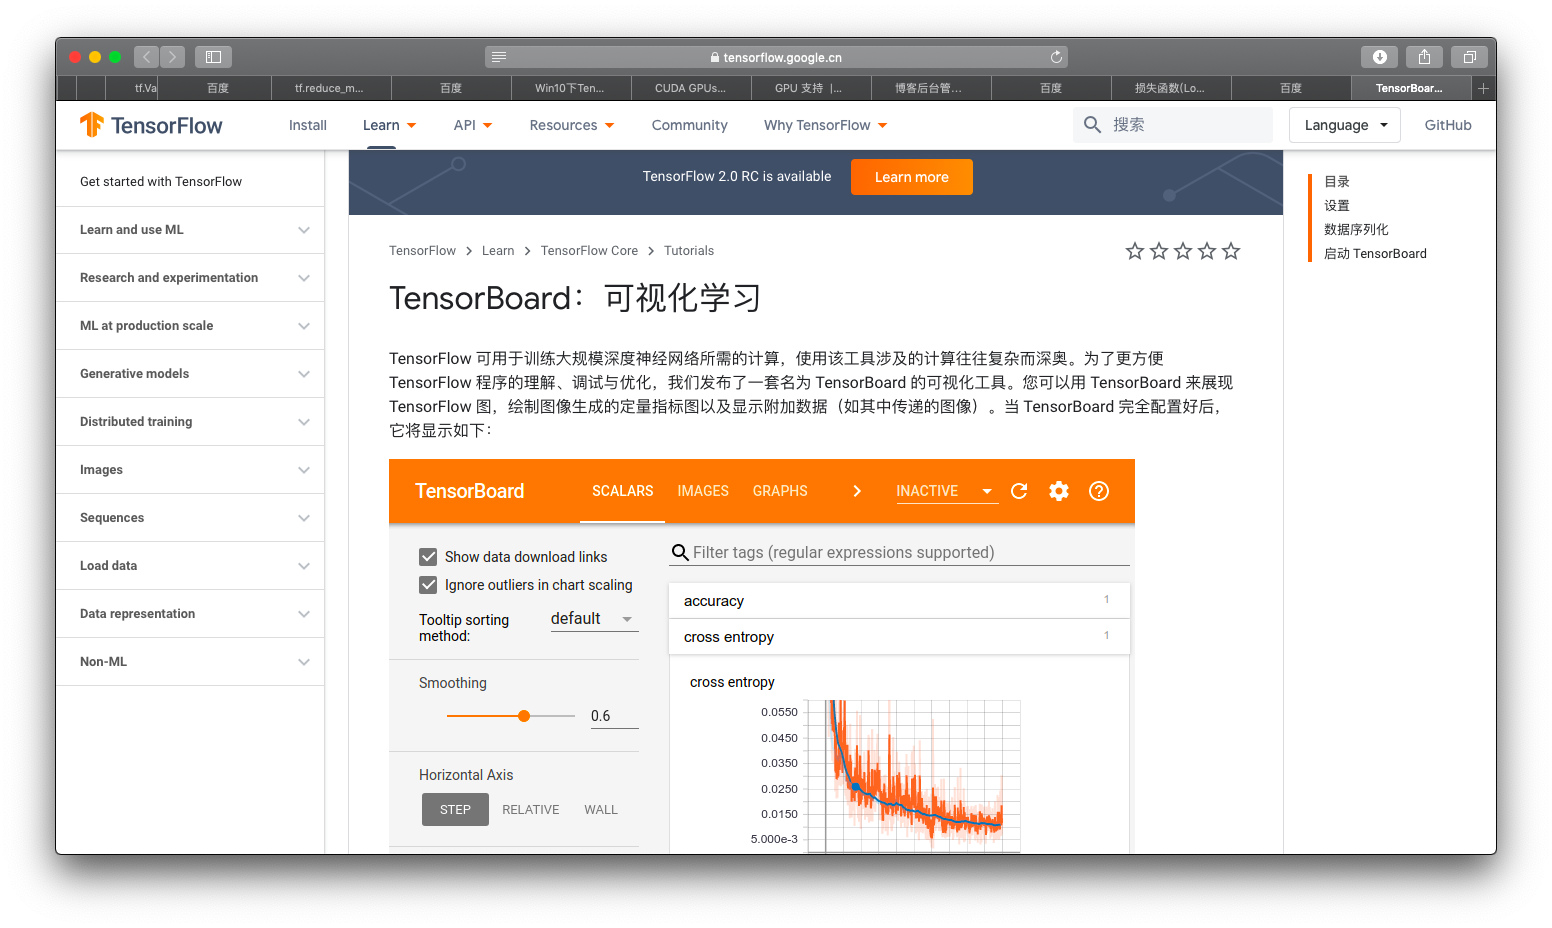Open the Safari downloads icon
Screen dimensions: 1552x928
click(x=1379, y=57)
